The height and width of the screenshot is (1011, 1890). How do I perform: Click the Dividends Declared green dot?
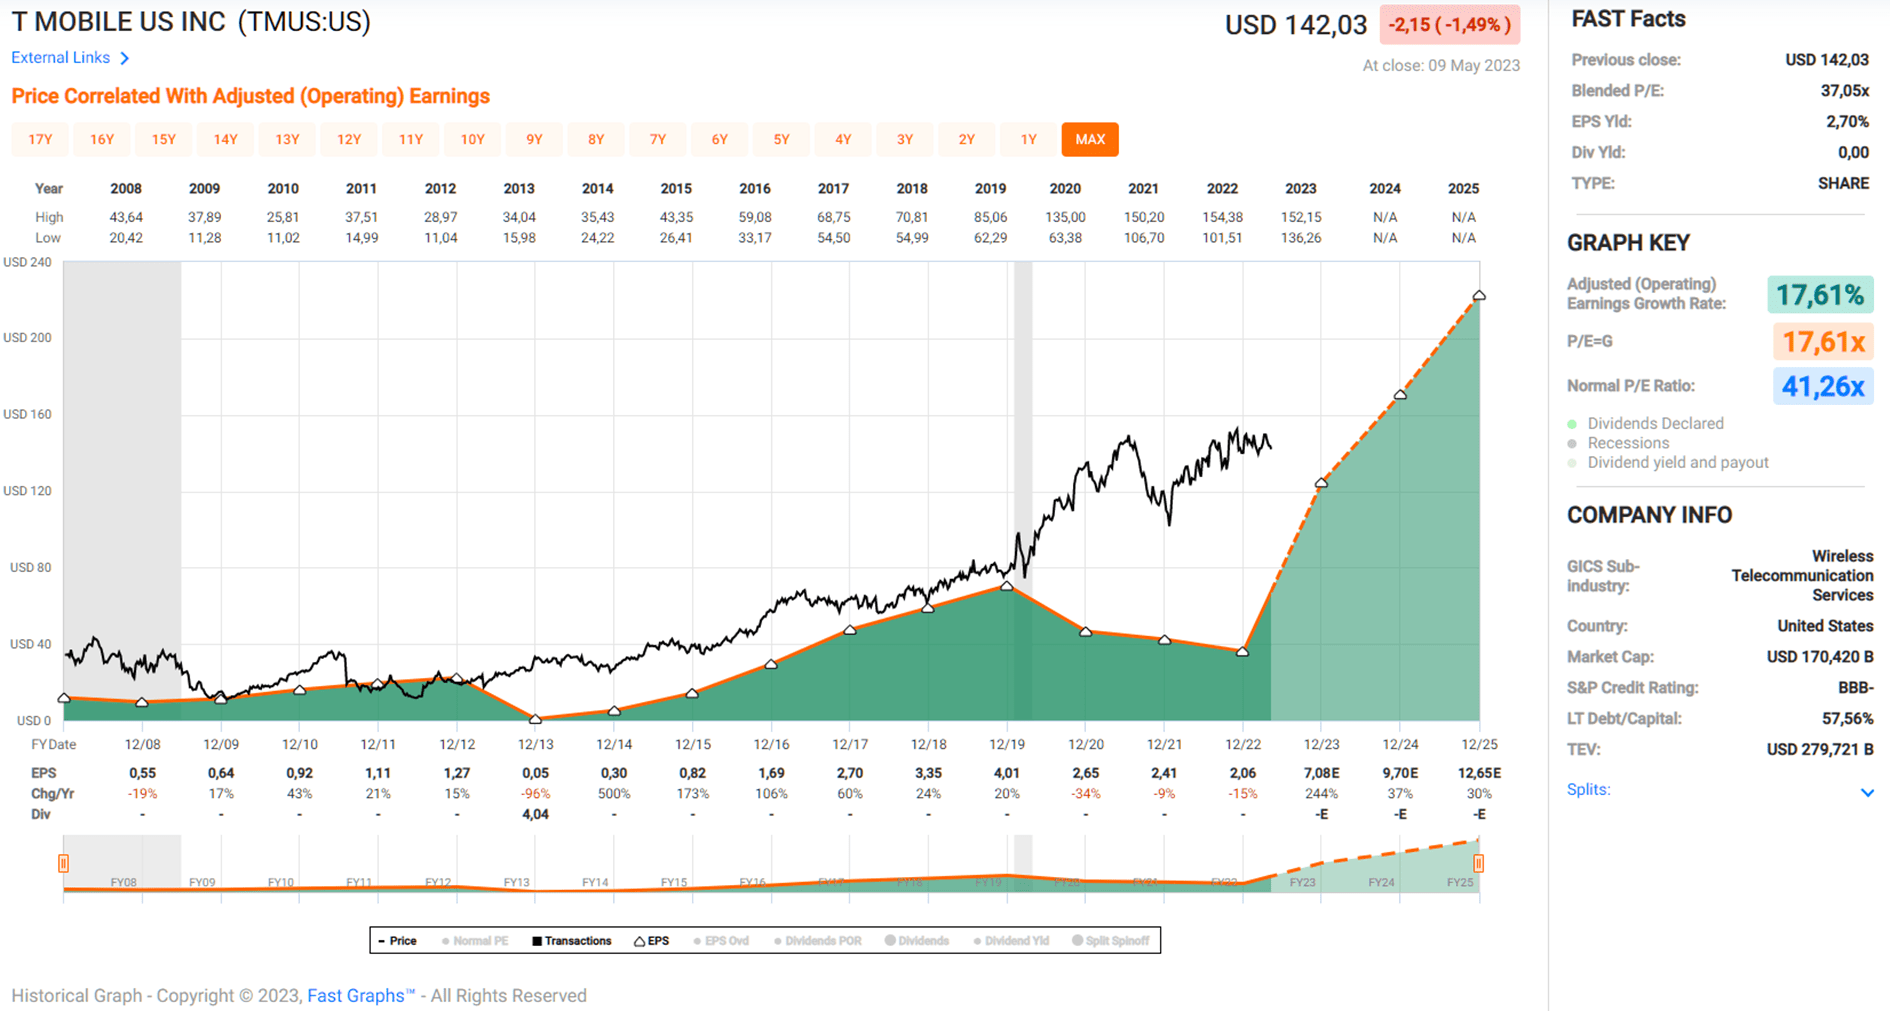tap(1572, 424)
